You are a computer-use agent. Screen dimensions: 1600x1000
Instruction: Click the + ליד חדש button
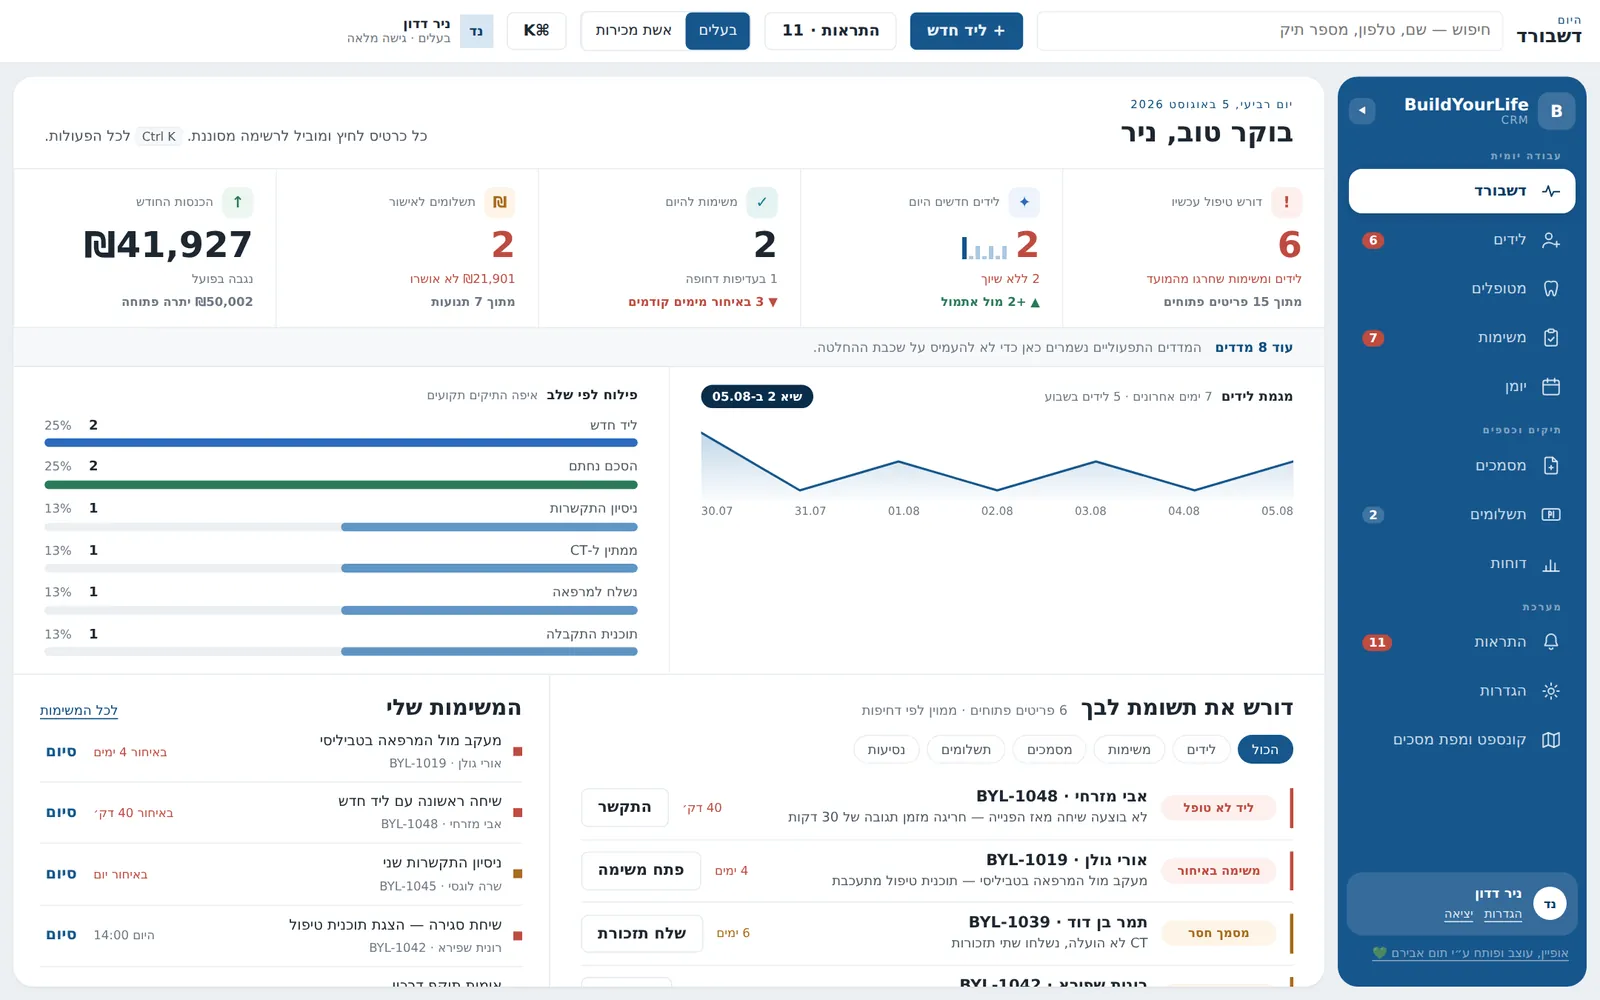[966, 31]
